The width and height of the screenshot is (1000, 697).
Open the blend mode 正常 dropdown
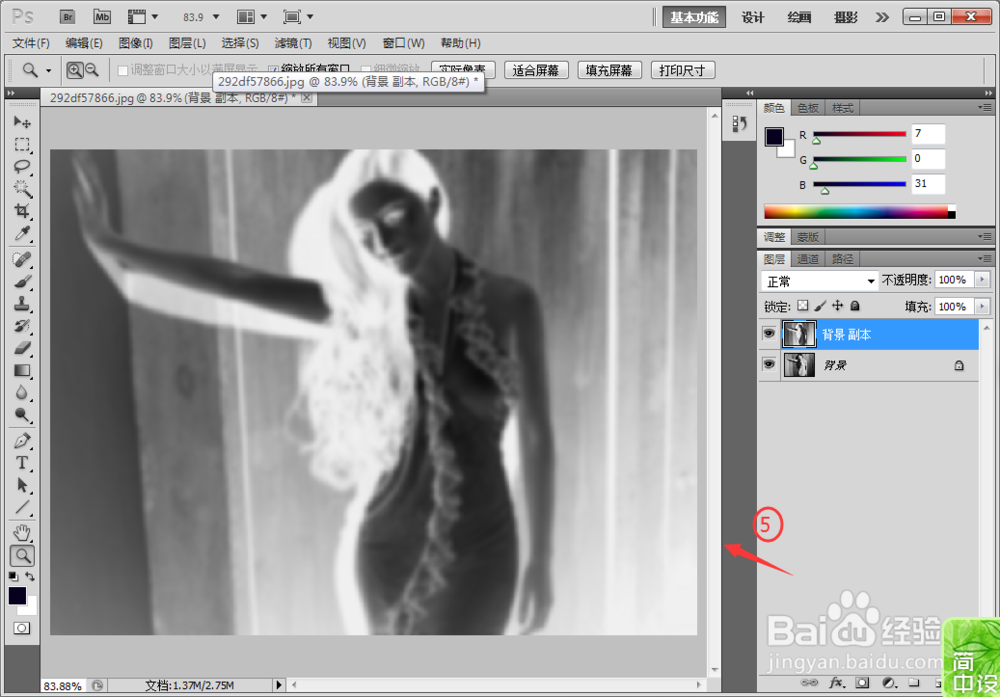pos(820,281)
